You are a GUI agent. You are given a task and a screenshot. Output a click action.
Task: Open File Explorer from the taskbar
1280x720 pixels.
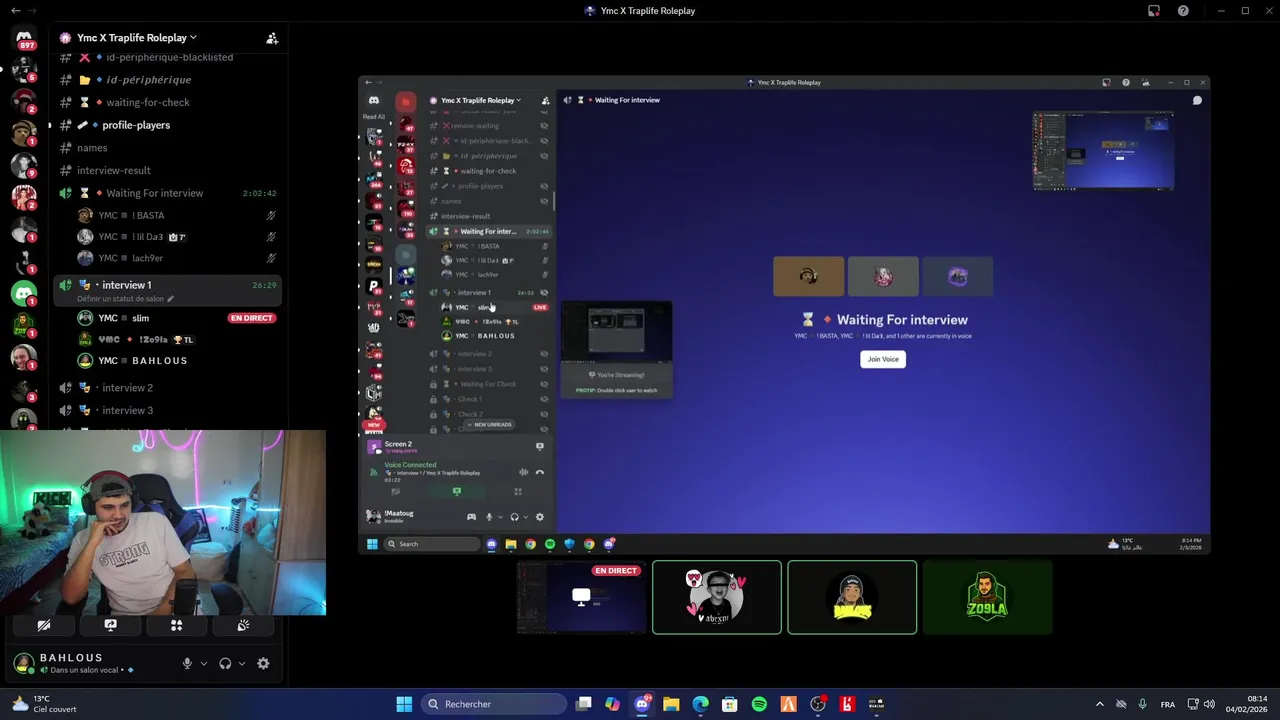671,704
